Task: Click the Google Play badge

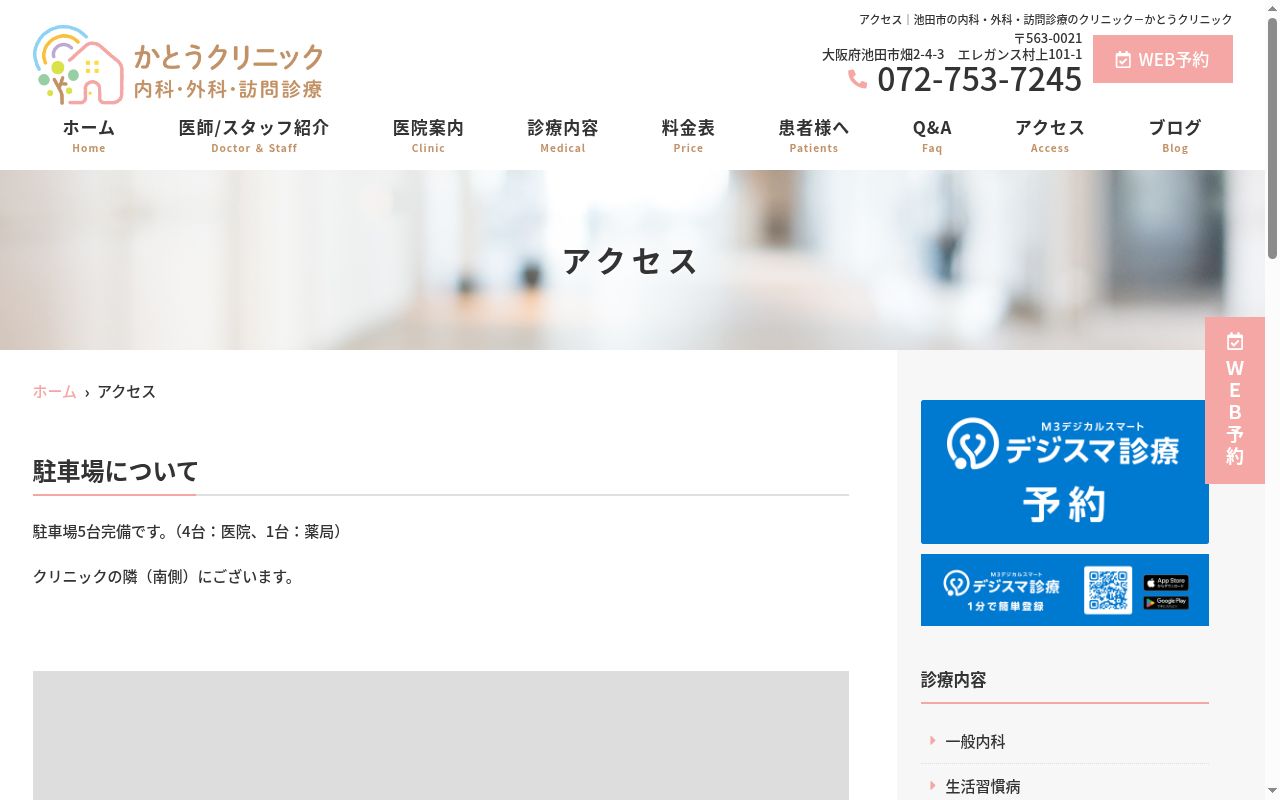Action: 1166,602
